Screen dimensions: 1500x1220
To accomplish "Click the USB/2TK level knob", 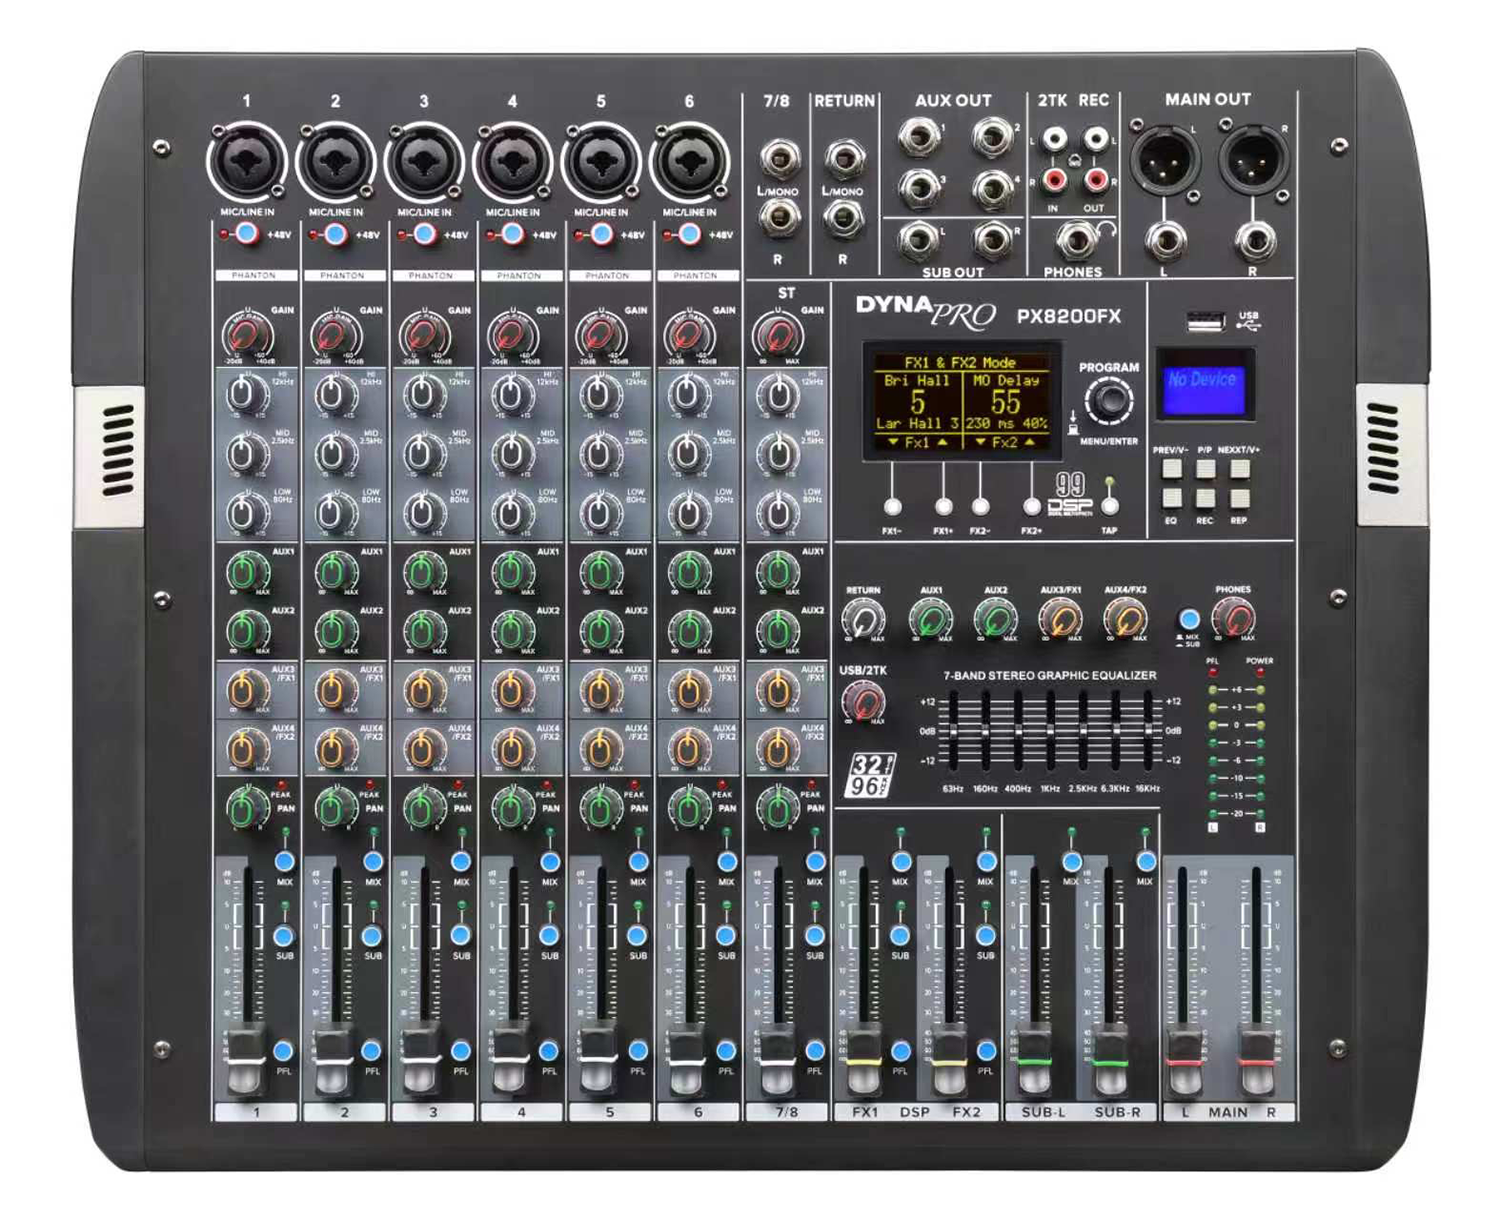I will pyautogui.click(x=863, y=702).
